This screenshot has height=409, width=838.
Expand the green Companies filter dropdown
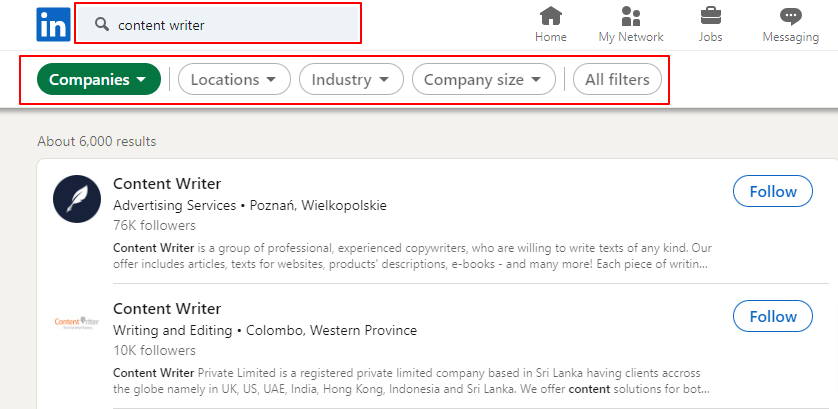click(x=99, y=79)
